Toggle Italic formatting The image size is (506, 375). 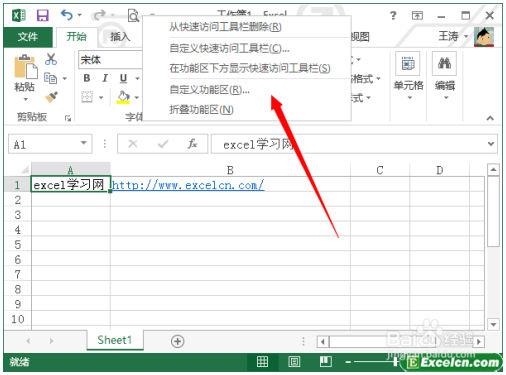(105, 78)
